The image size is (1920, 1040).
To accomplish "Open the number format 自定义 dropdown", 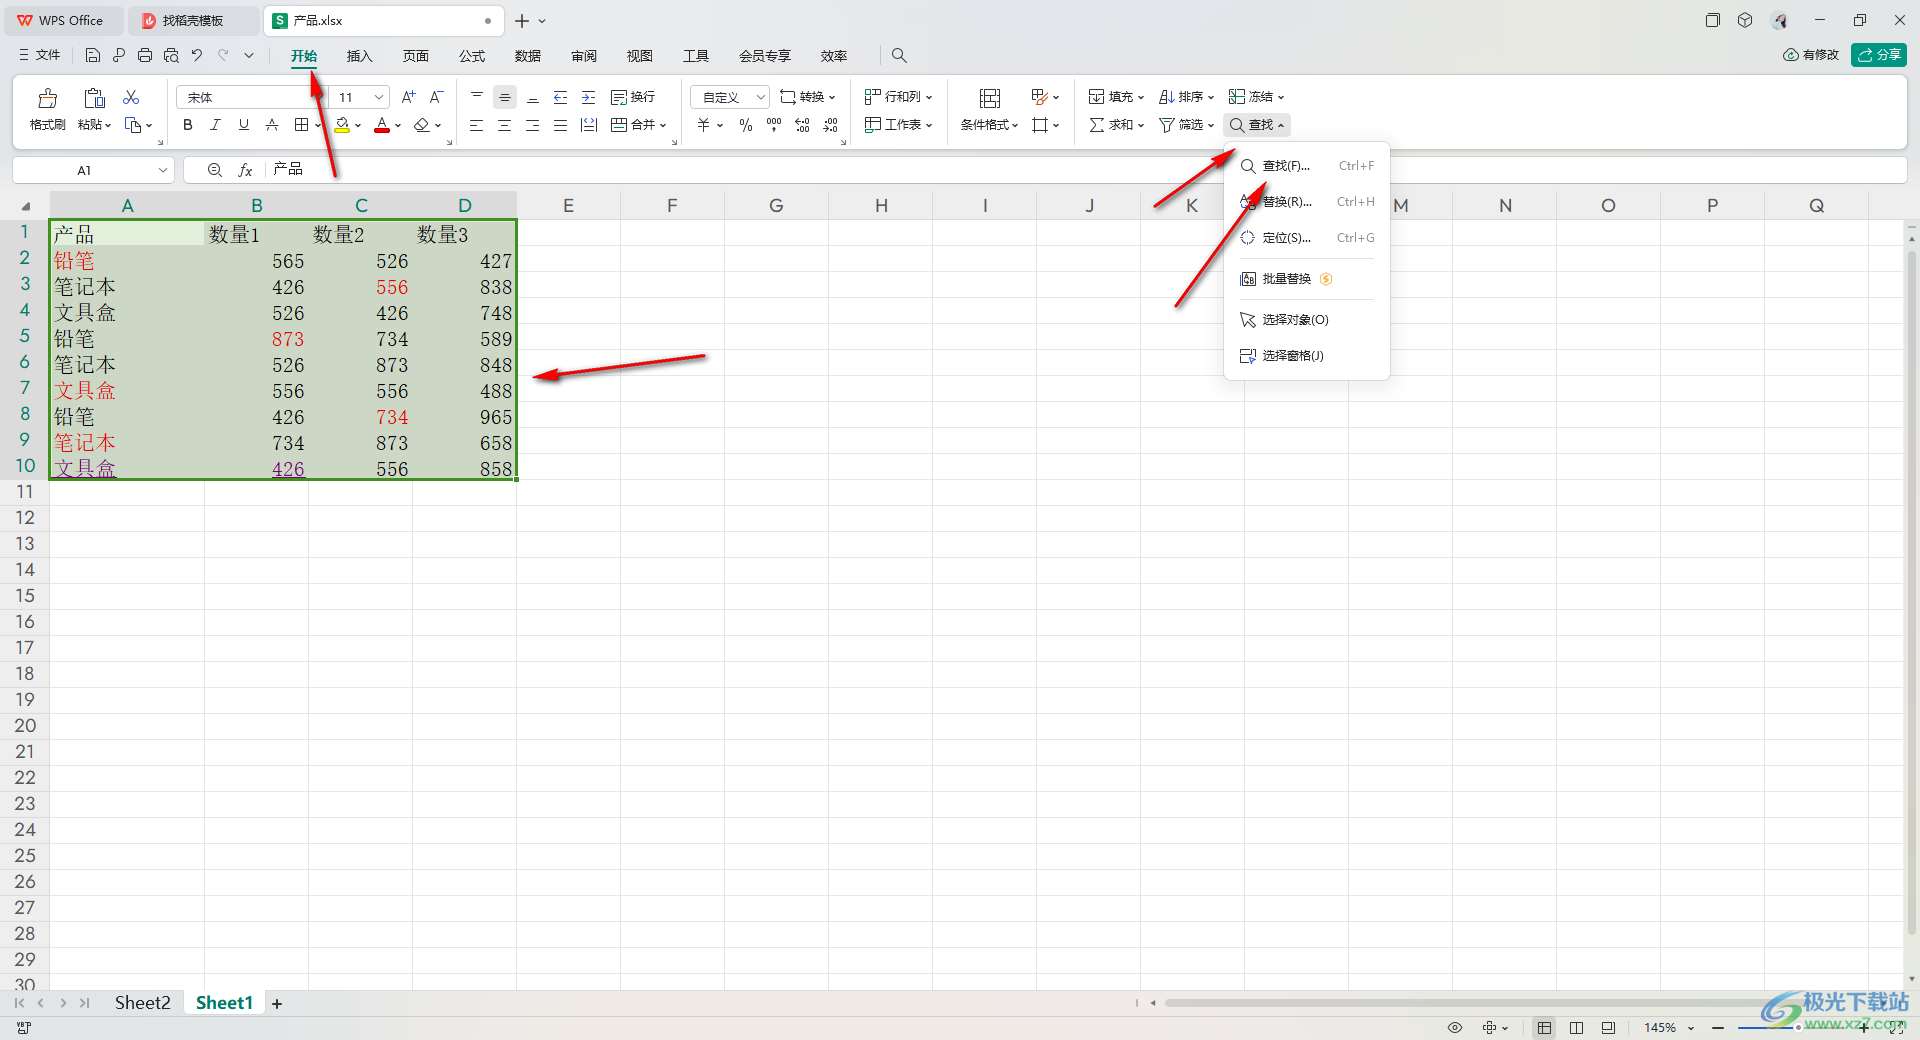I will (760, 97).
